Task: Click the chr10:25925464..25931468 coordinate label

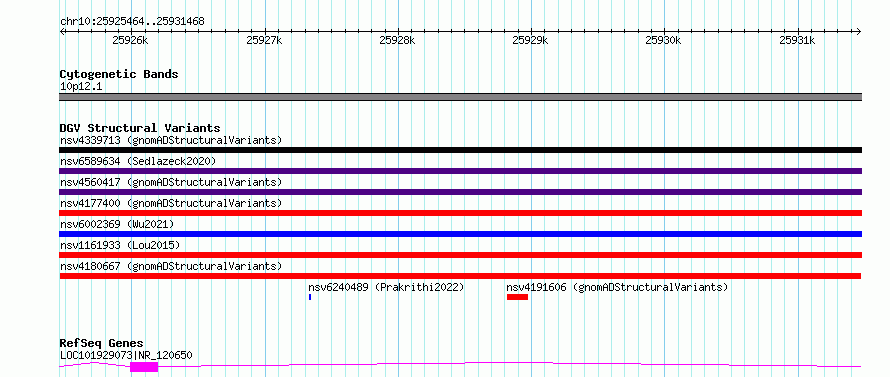Action: pyautogui.click(x=132, y=22)
